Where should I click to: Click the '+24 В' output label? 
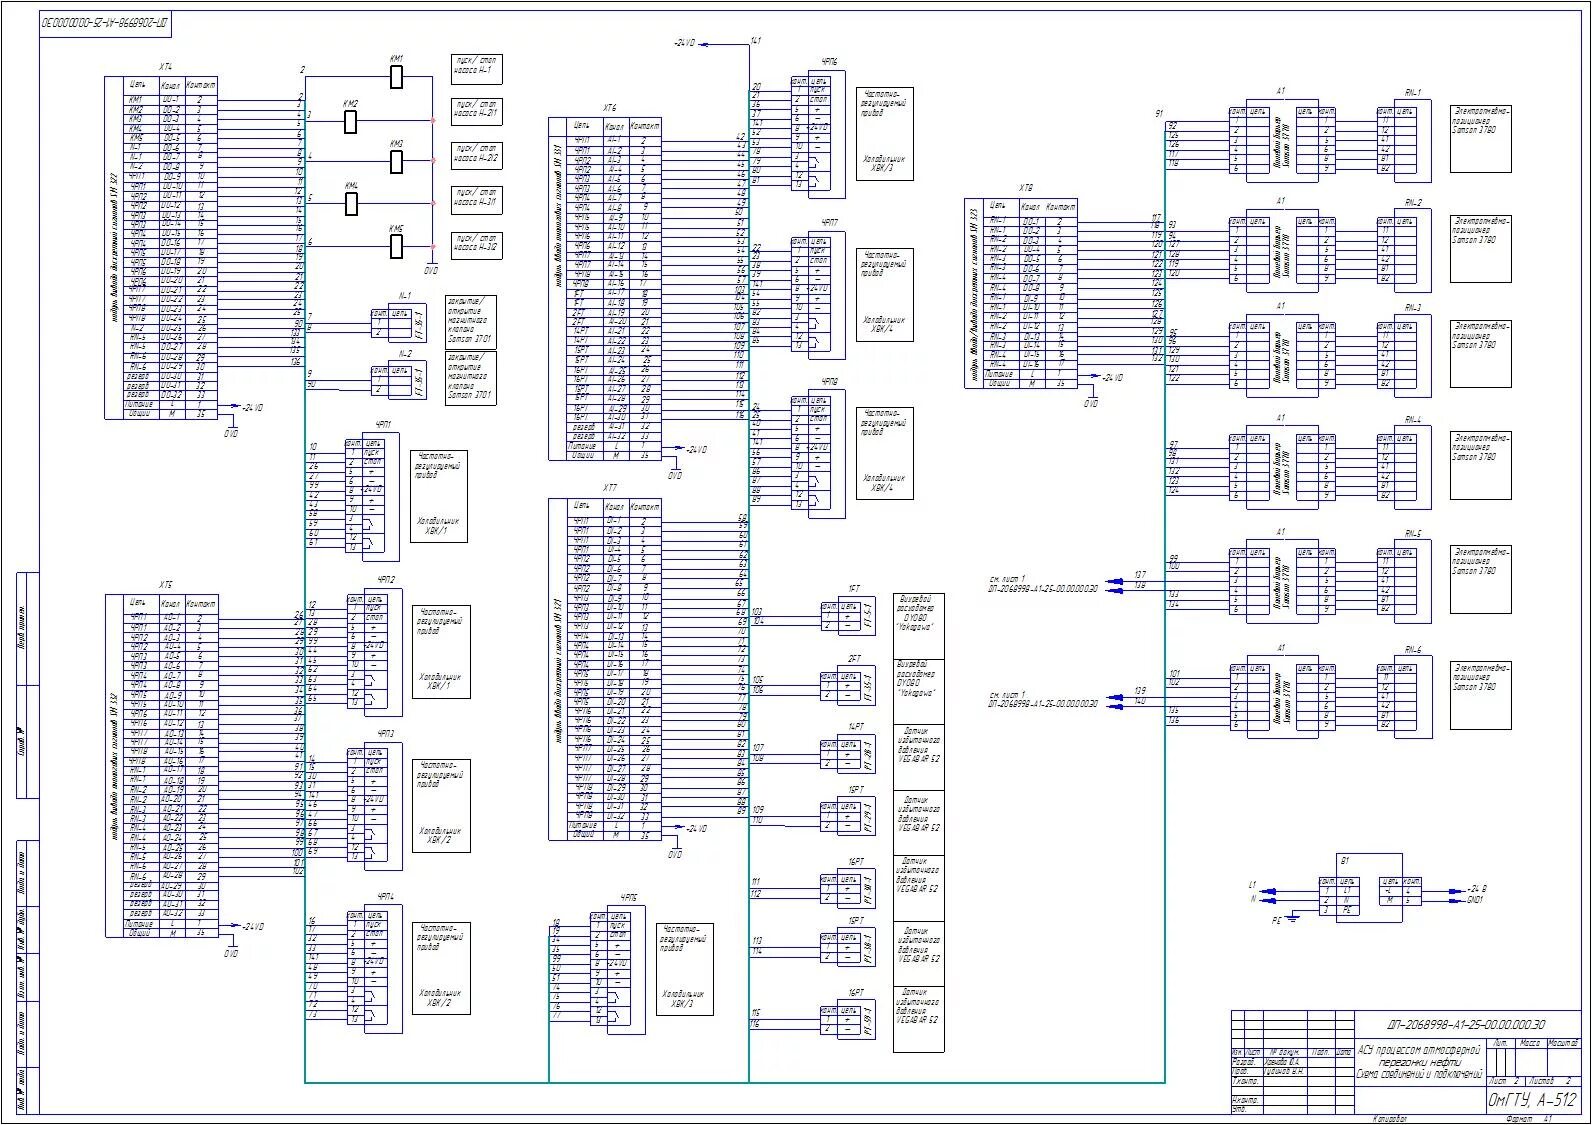click(1477, 889)
